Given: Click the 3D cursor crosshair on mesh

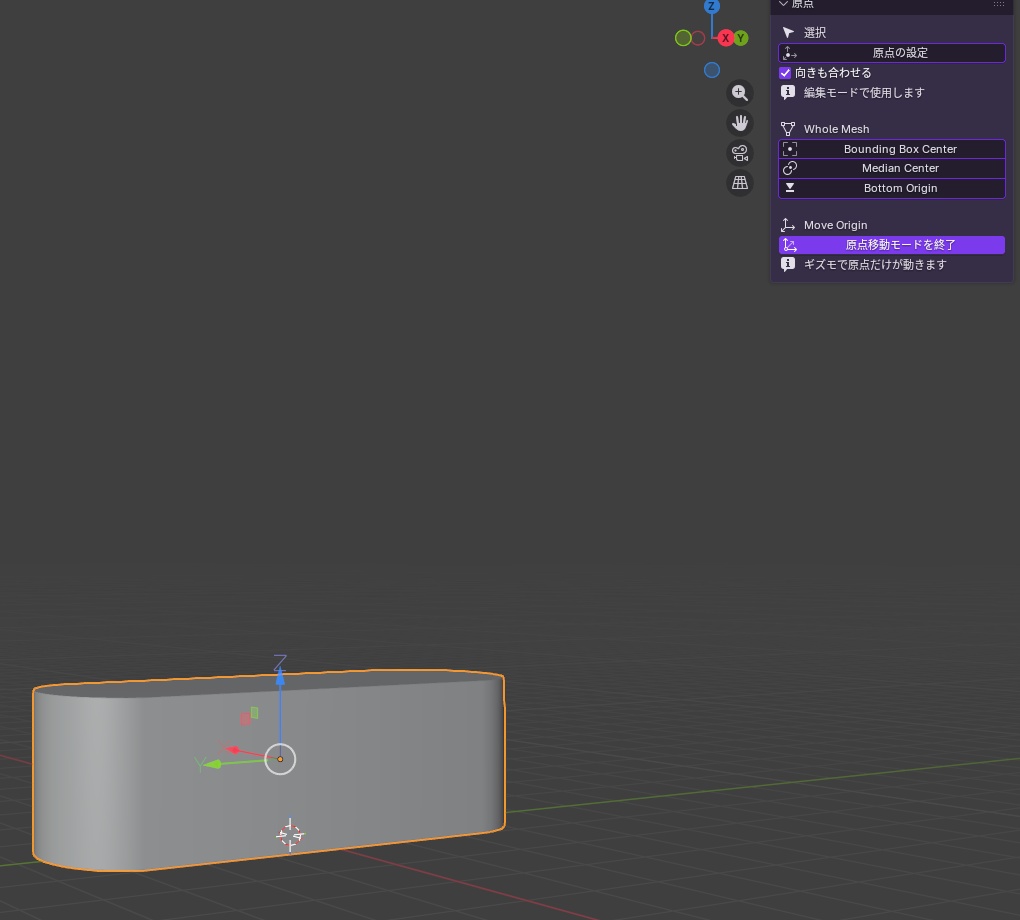Looking at the screenshot, I should [x=290, y=835].
